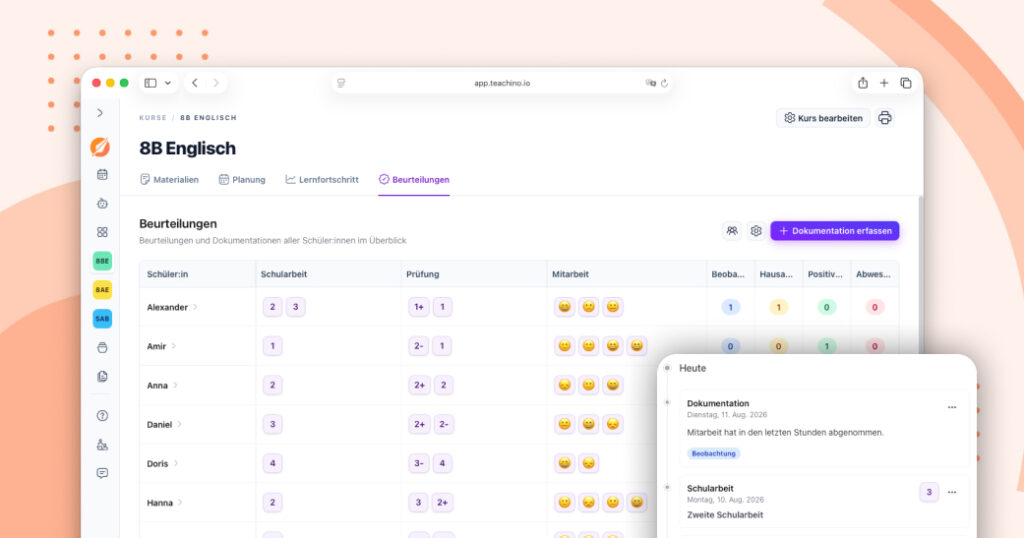The height and width of the screenshot is (538, 1024).
Task: Open the Schularbeit entry three-dot menu
Action: coord(952,492)
